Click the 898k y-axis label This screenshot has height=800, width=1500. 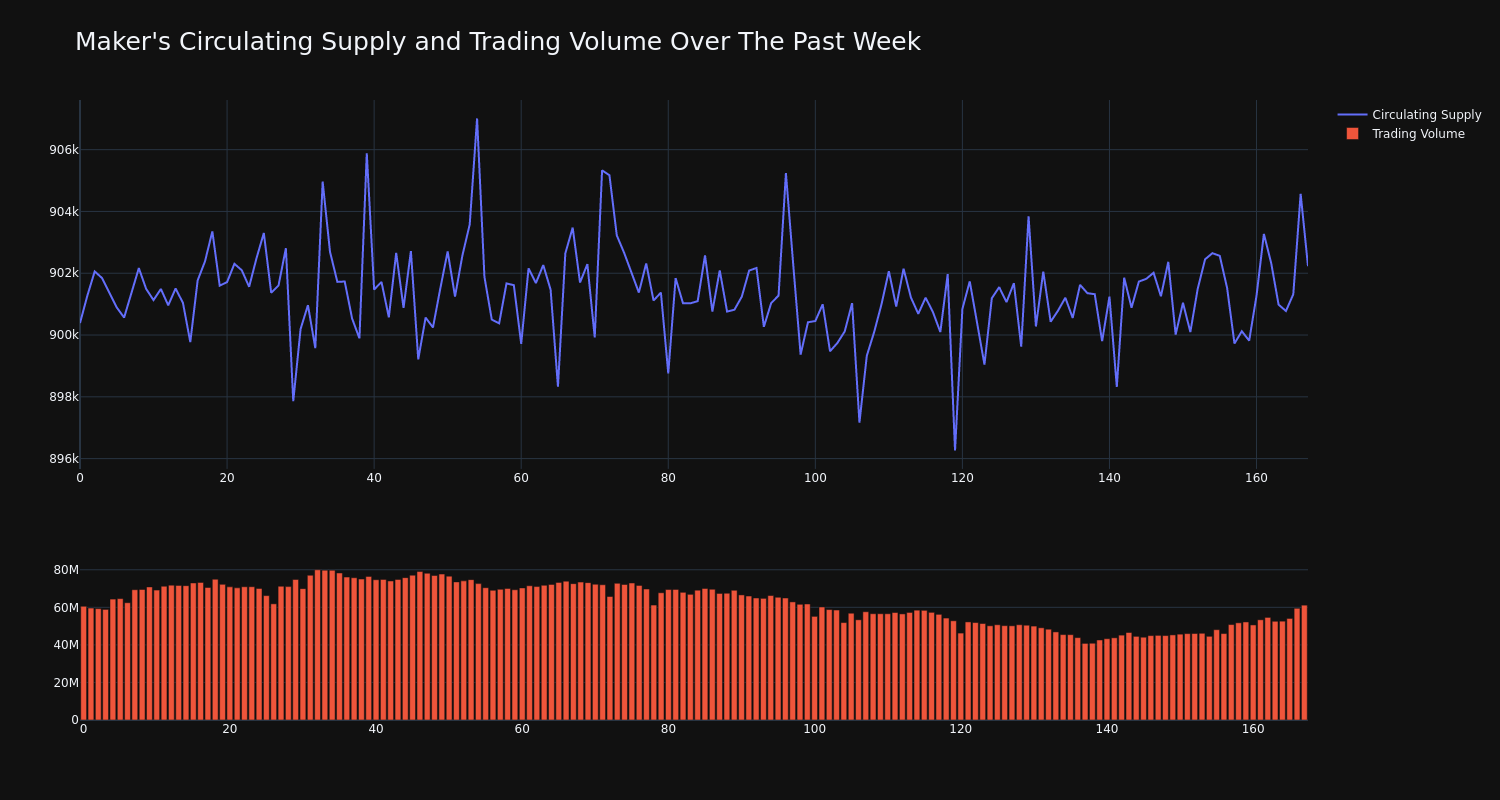(x=64, y=397)
